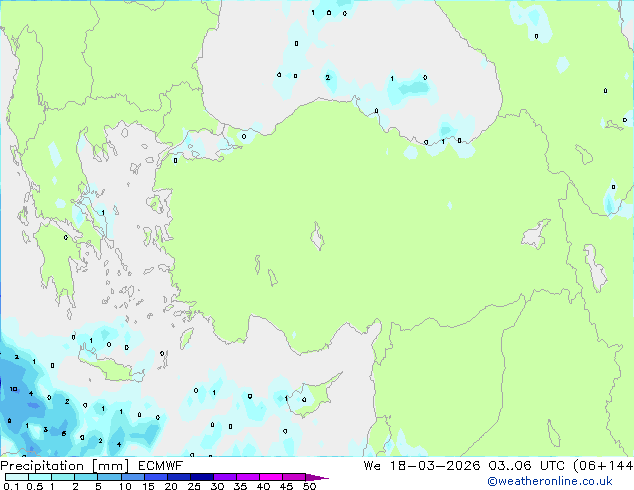Click the '10' precipitation value on map

pyautogui.click(x=13, y=389)
